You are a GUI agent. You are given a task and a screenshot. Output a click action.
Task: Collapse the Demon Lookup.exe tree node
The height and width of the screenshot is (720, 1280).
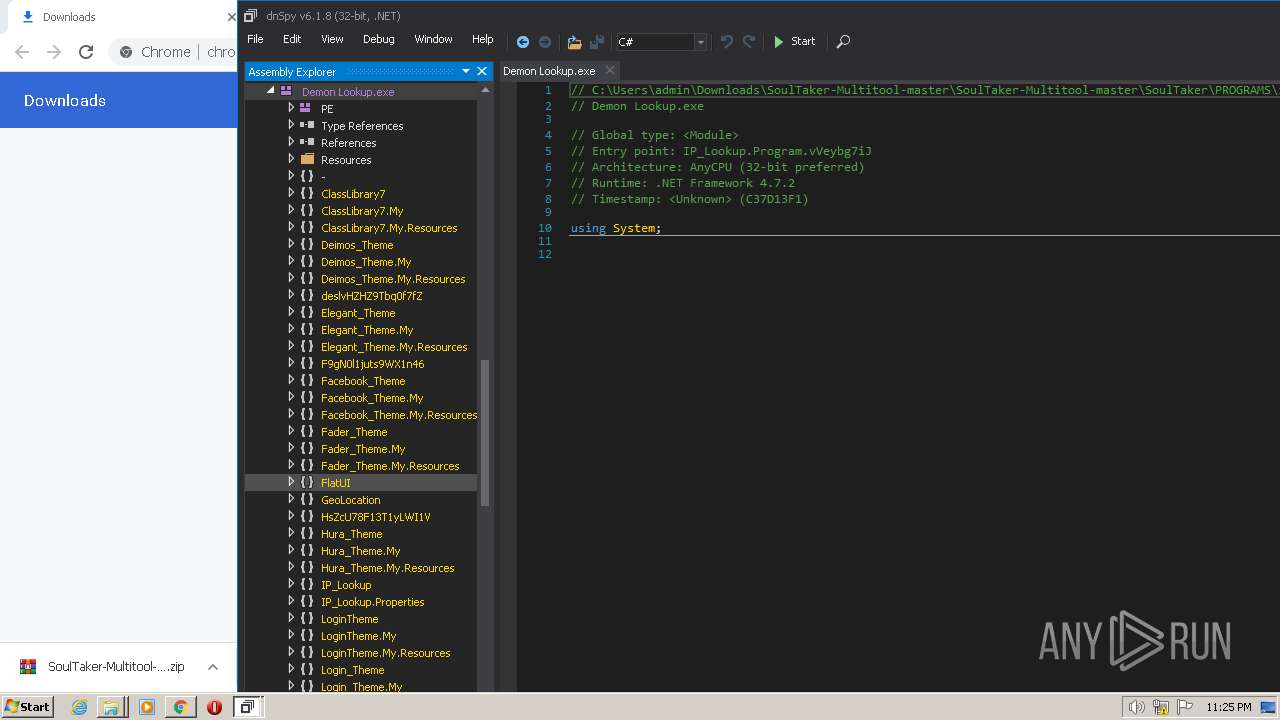(271, 91)
